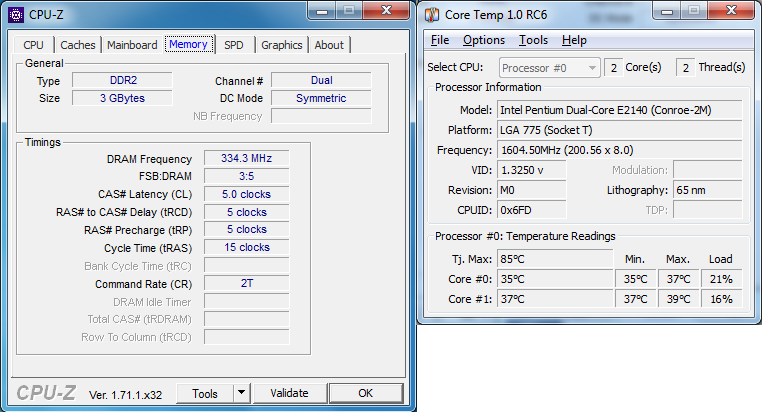The image size is (762, 412).
Task: Click the RAS# Precharge 5 clocks value
Action: [246, 229]
